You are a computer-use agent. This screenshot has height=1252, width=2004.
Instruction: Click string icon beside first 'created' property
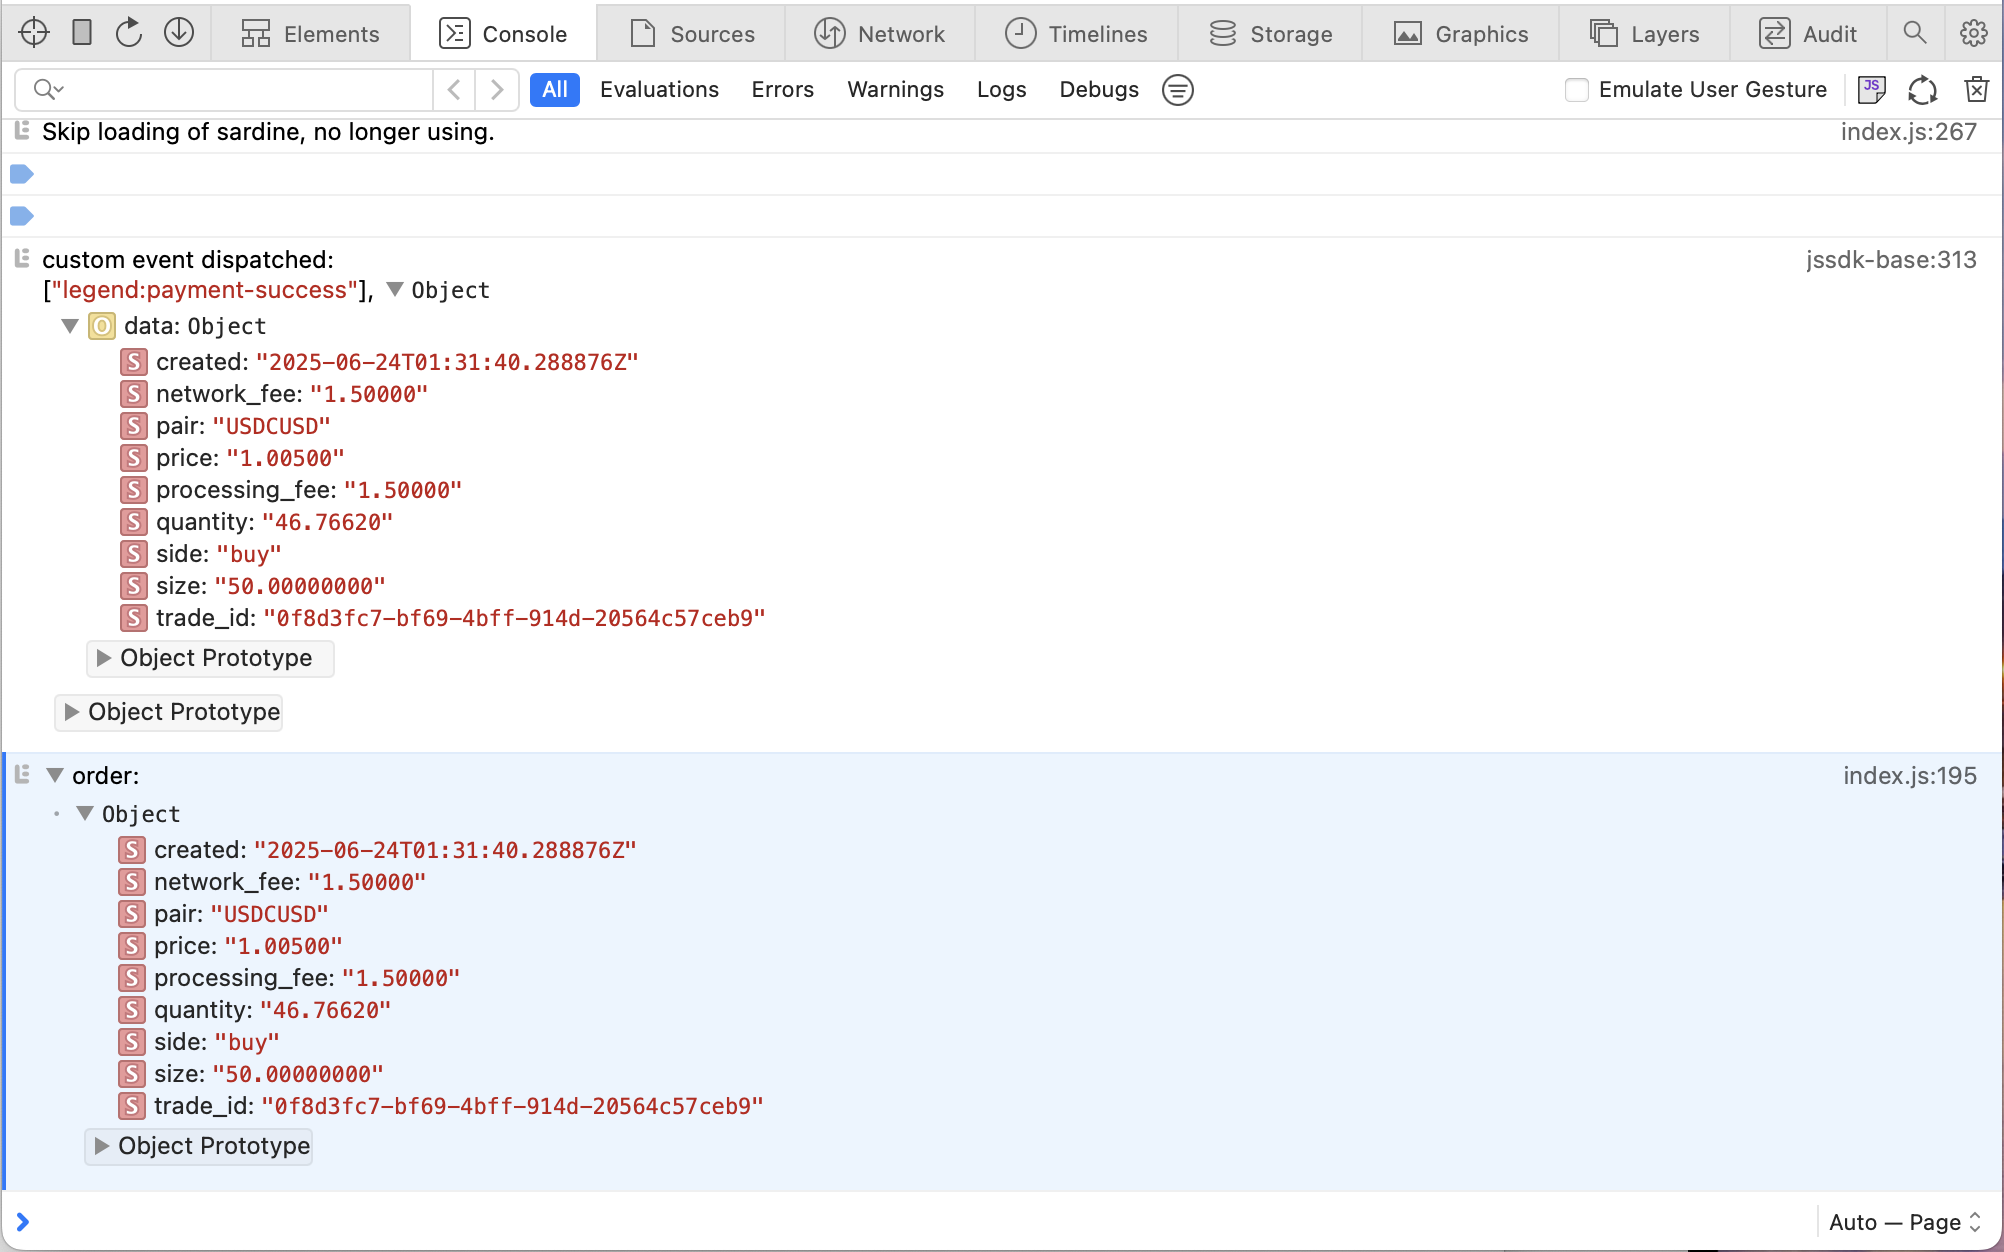point(134,362)
